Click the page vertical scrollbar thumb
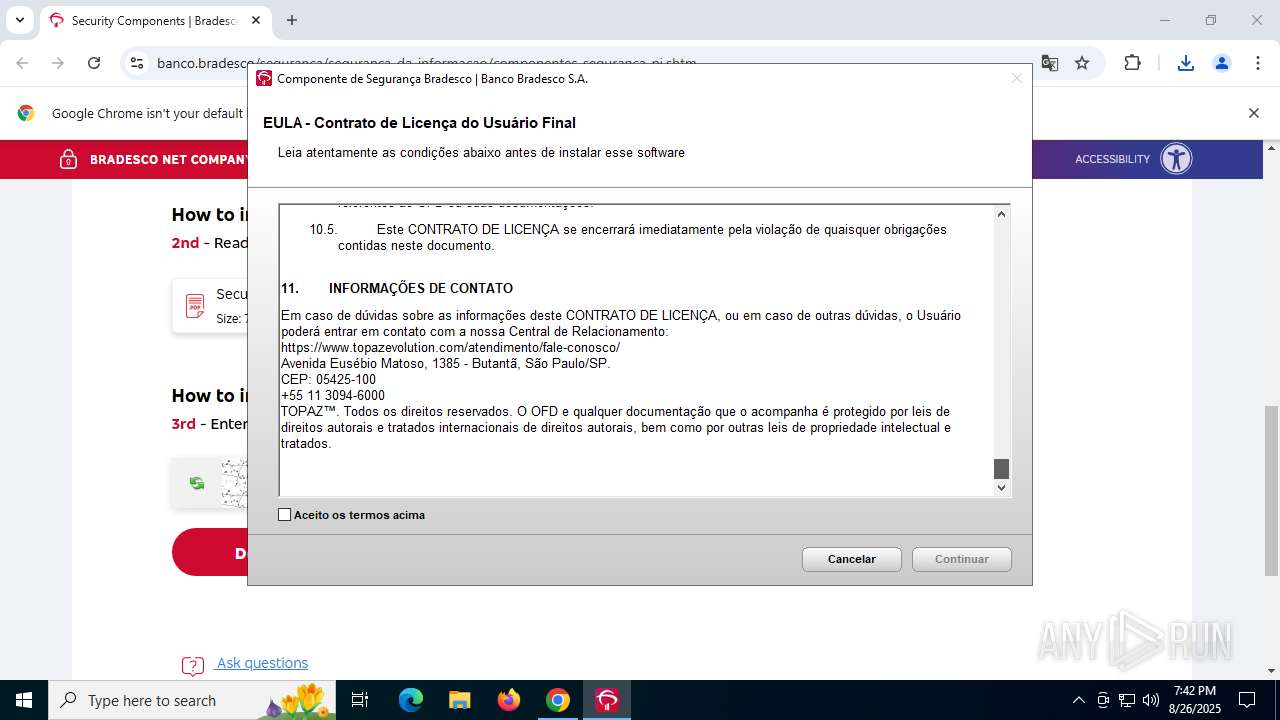 point(1271,490)
